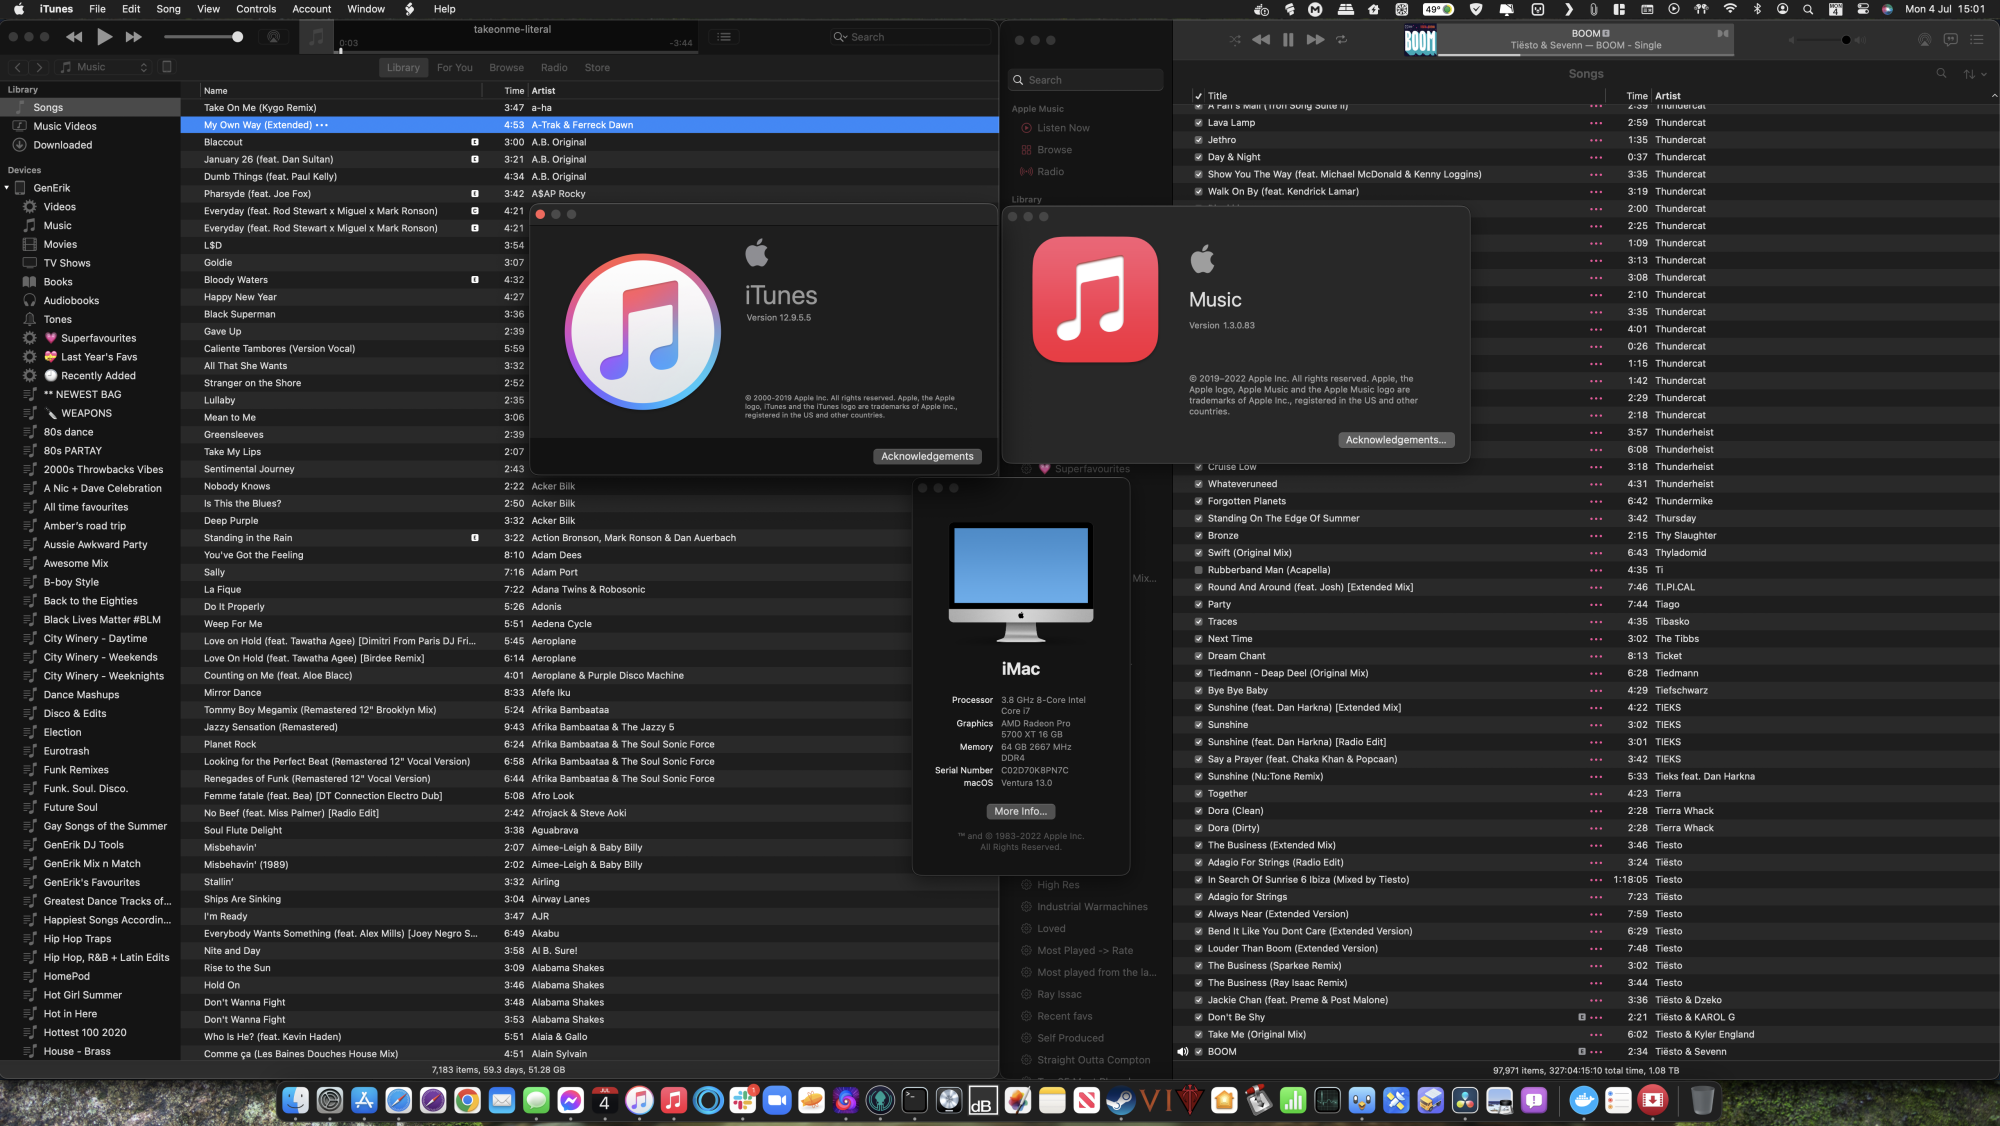
Task: Open the sort options dropdown above Songs
Action: [1974, 74]
